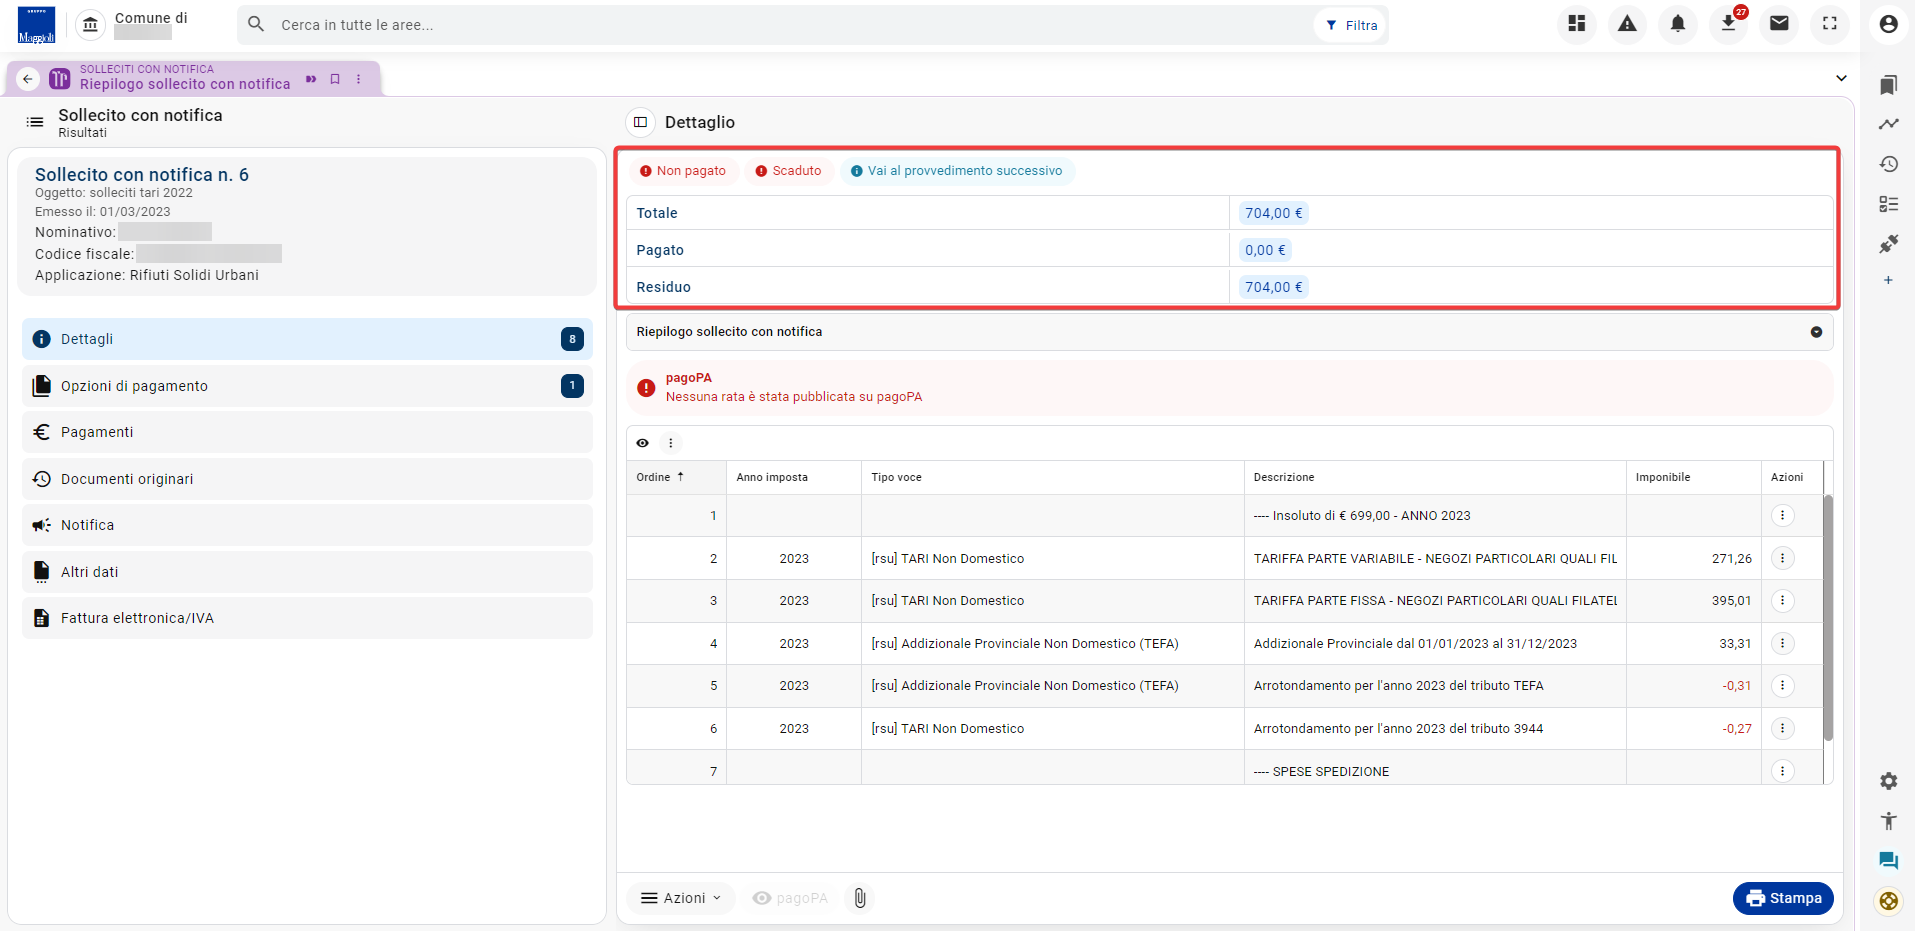Viewport: 1915px width, 931px height.
Task: Go back with the tab arrow
Action: 28,79
